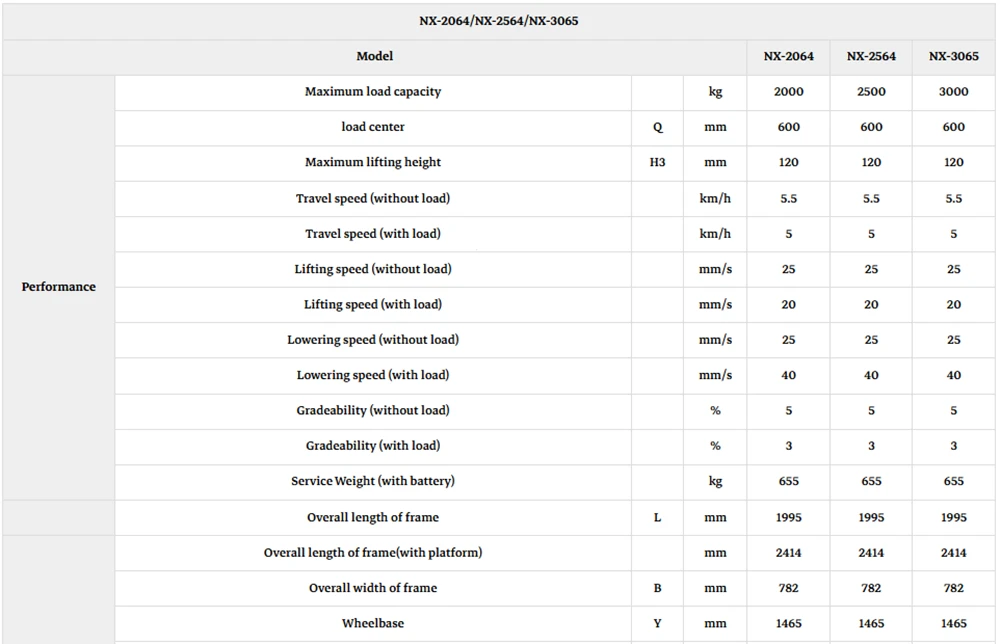
Task: Click the Wheelbase row label
Action: 373,624
